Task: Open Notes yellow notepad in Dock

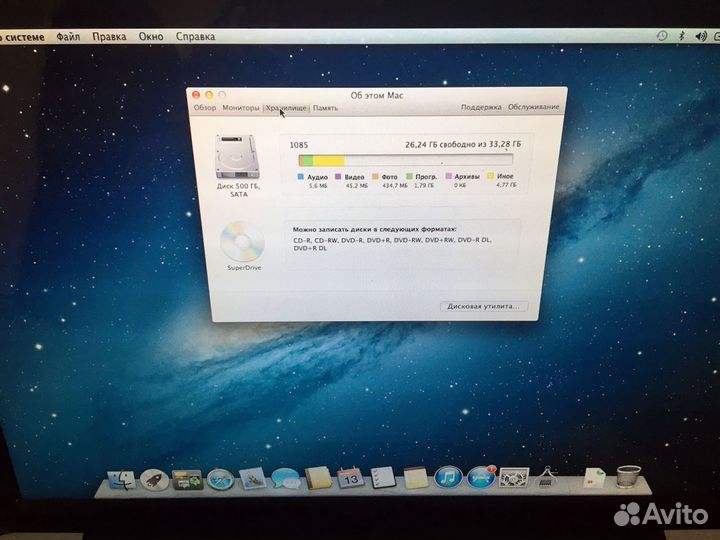Action: 416,478
